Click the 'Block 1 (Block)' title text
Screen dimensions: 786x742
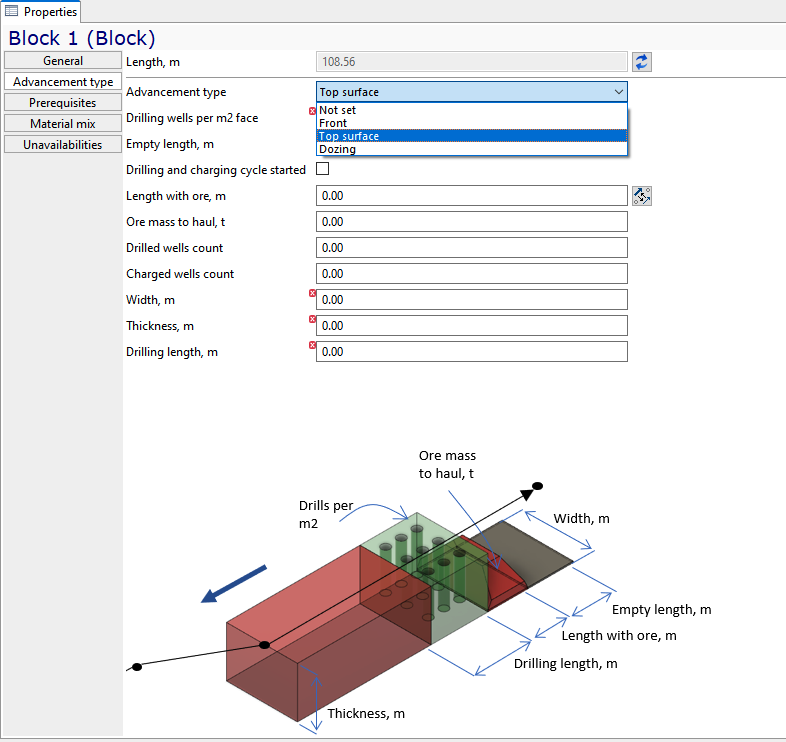tap(82, 38)
